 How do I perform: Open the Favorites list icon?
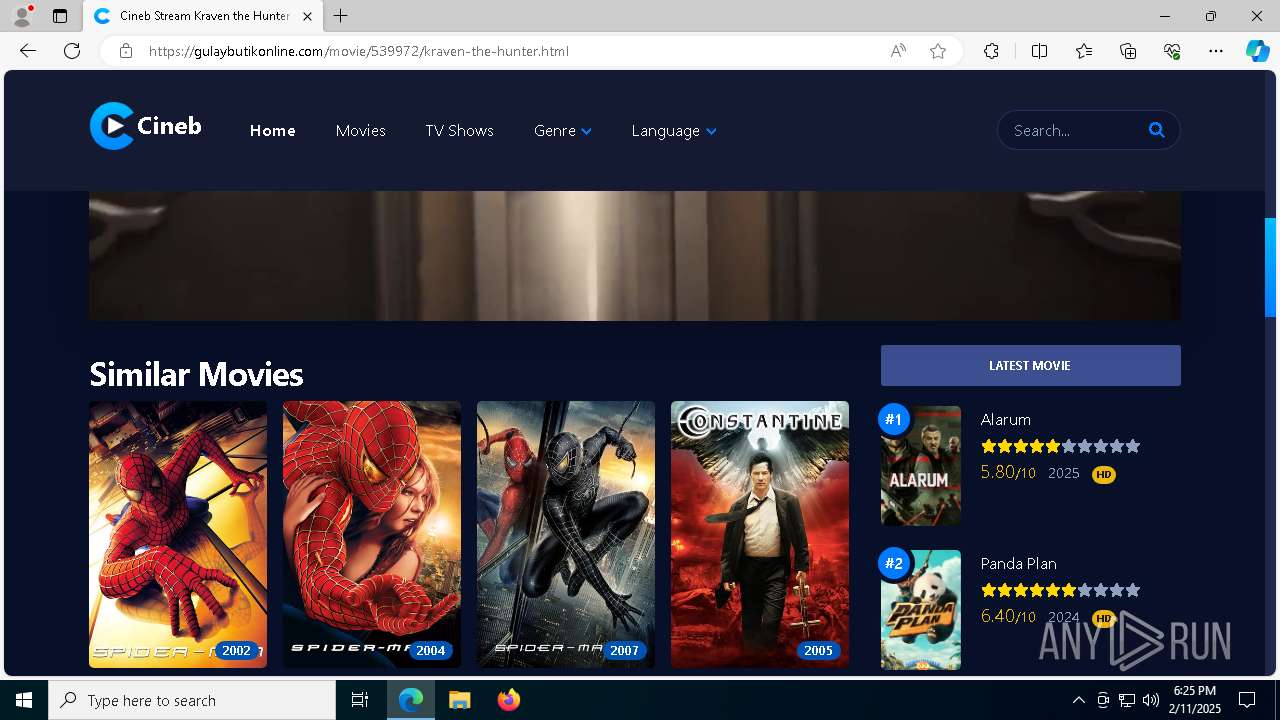(x=1084, y=51)
